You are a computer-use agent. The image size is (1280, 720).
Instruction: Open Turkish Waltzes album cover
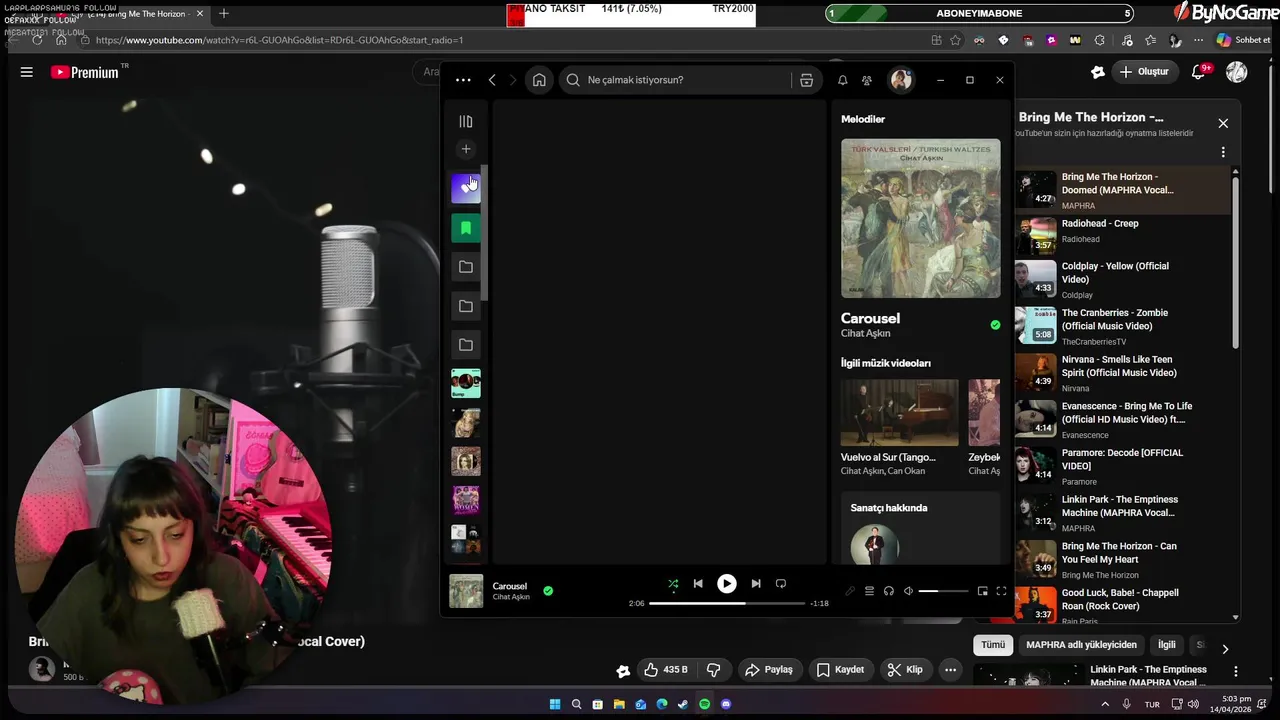tap(920, 218)
